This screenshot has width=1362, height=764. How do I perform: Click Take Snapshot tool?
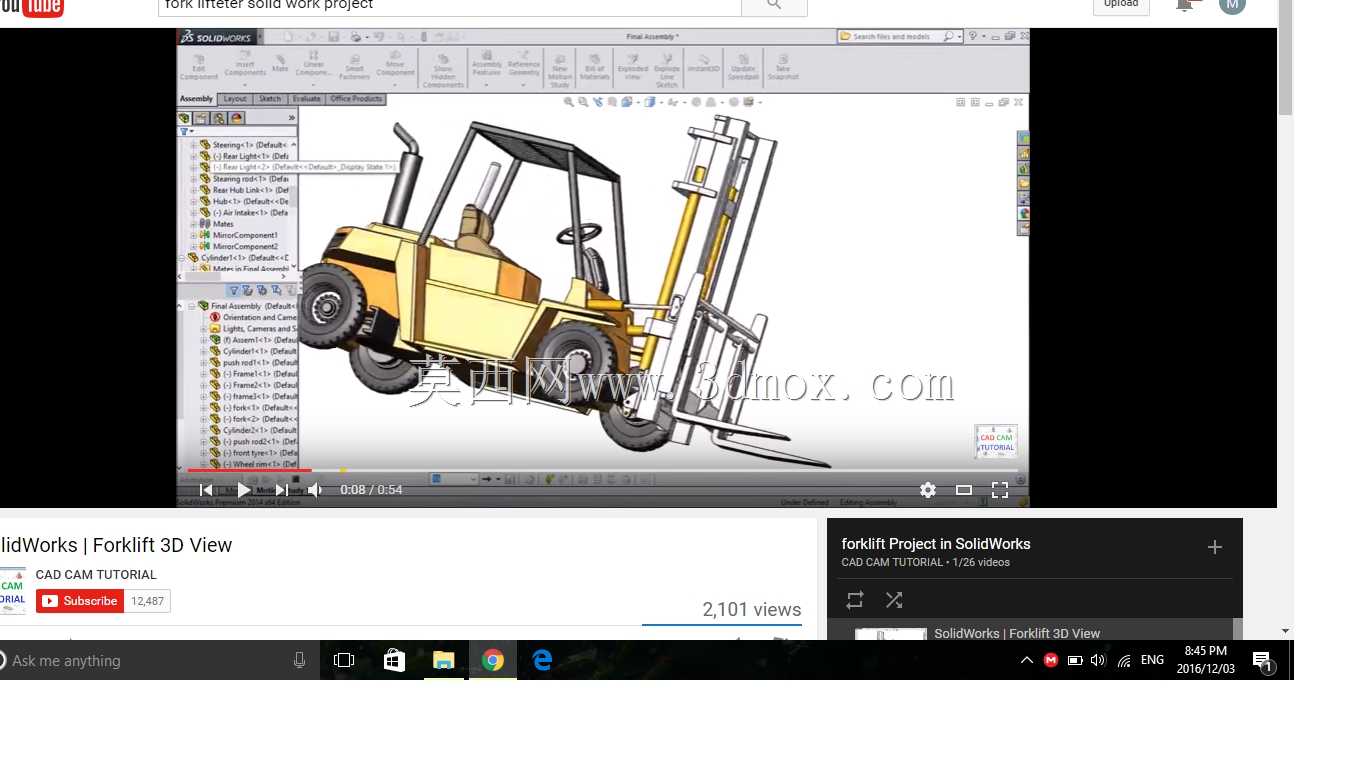pyautogui.click(x=783, y=68)
